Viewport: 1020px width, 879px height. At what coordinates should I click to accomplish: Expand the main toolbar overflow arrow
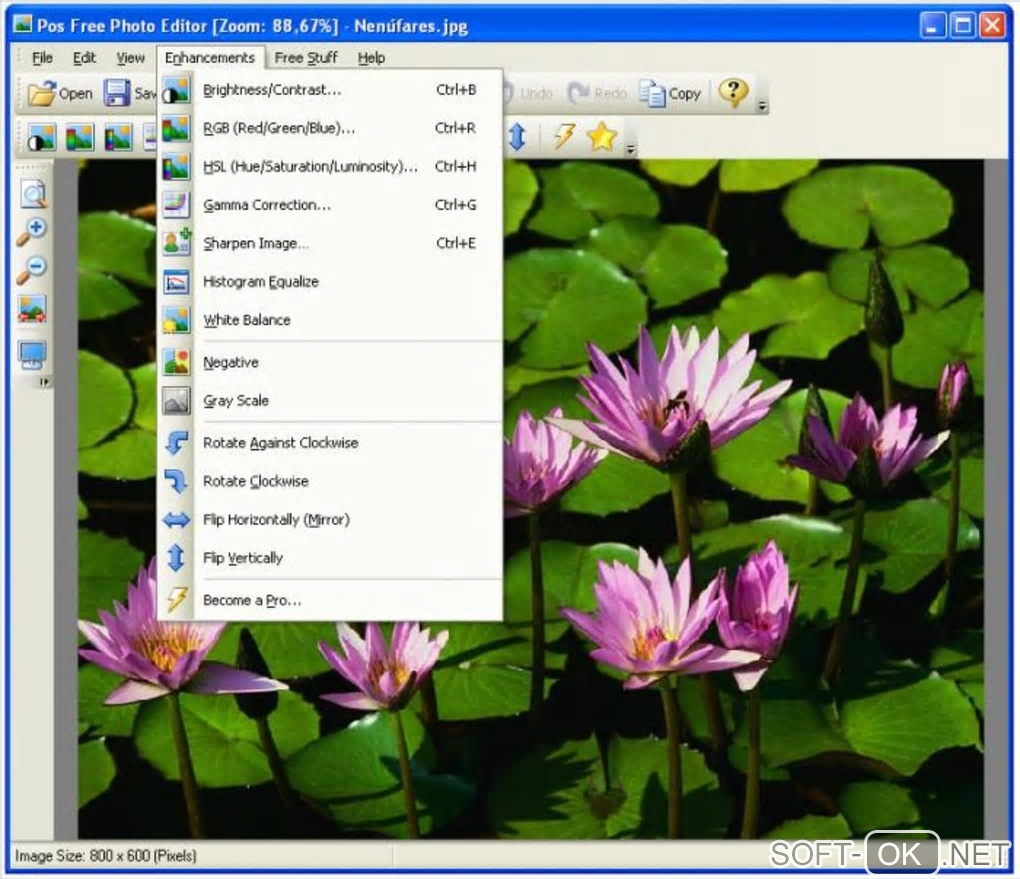tap(762, 106)
